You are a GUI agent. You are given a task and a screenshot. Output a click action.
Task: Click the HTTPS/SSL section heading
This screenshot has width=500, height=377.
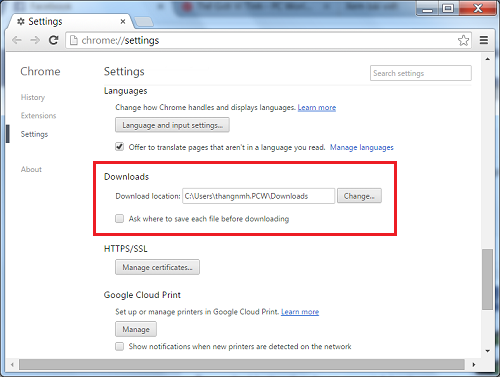click(x=126, y=249)
